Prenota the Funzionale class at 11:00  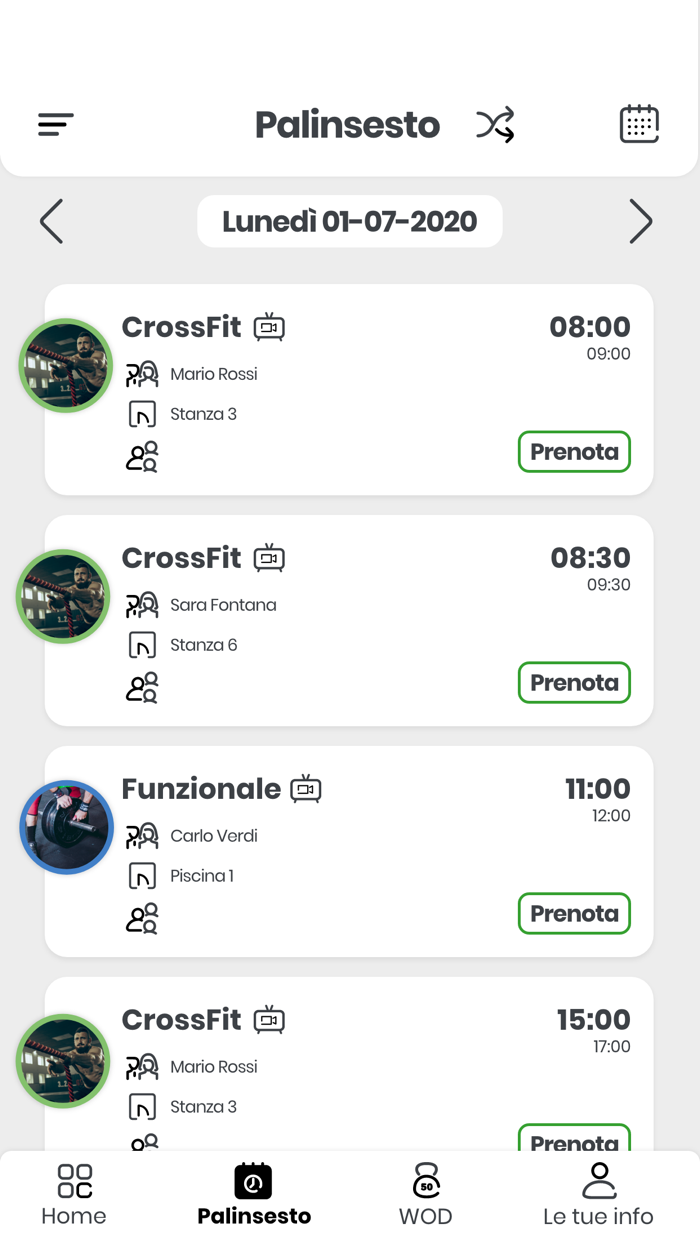[574, 913]
